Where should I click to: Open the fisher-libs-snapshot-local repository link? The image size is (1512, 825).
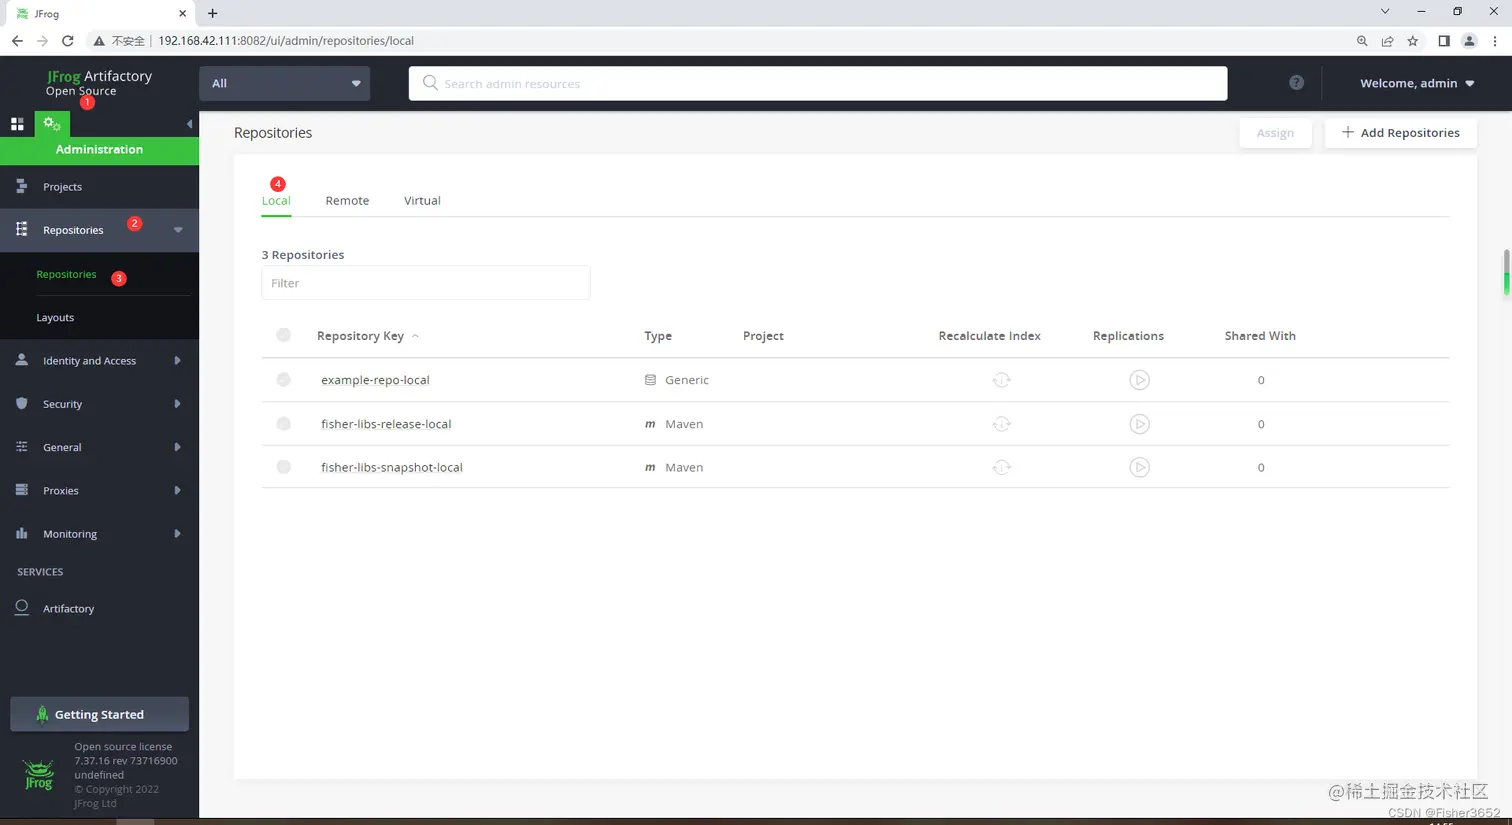[x=391, y=467]
